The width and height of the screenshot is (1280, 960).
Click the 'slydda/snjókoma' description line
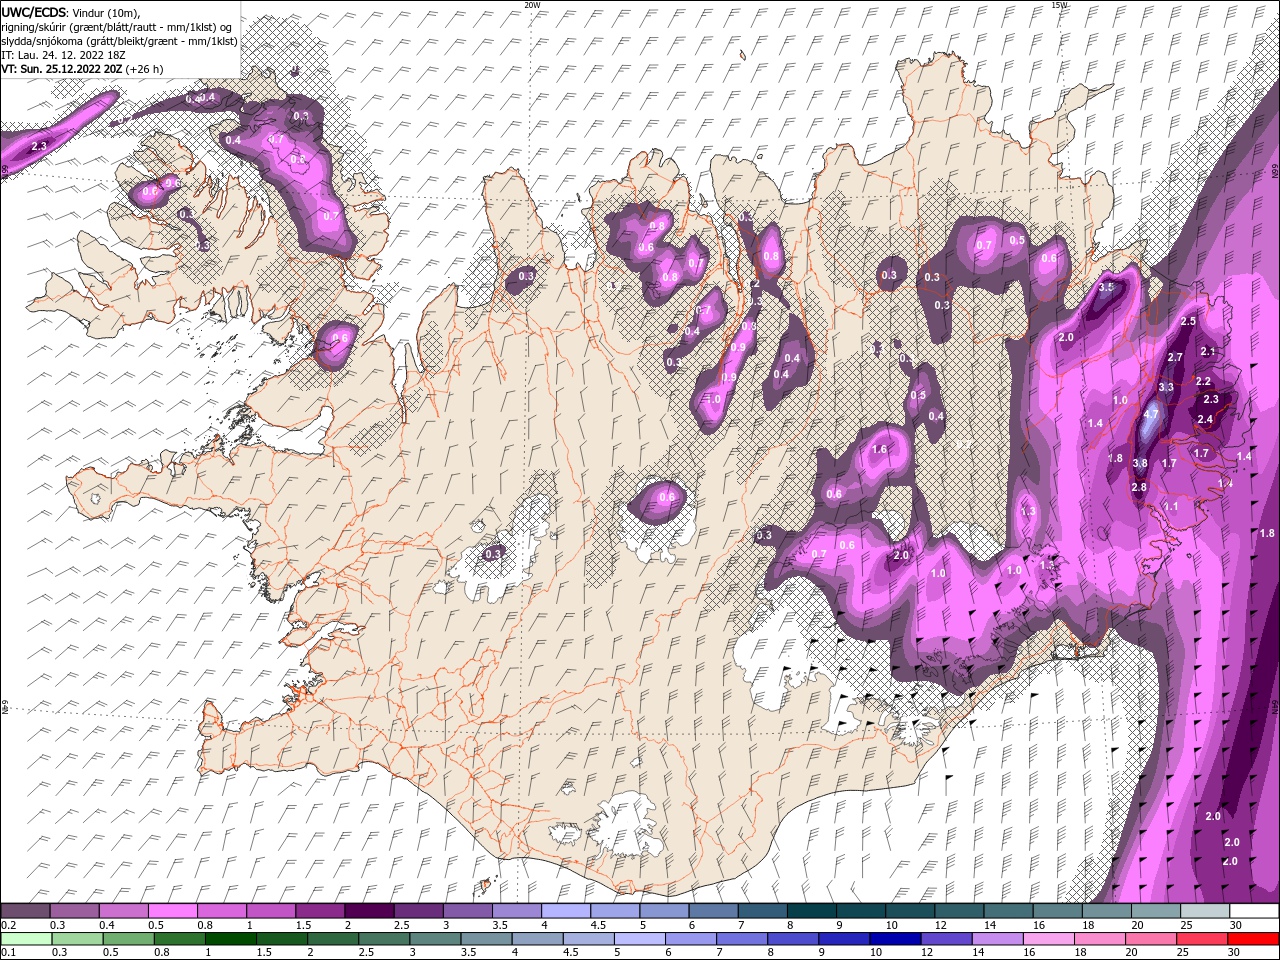tap(119, 40)
